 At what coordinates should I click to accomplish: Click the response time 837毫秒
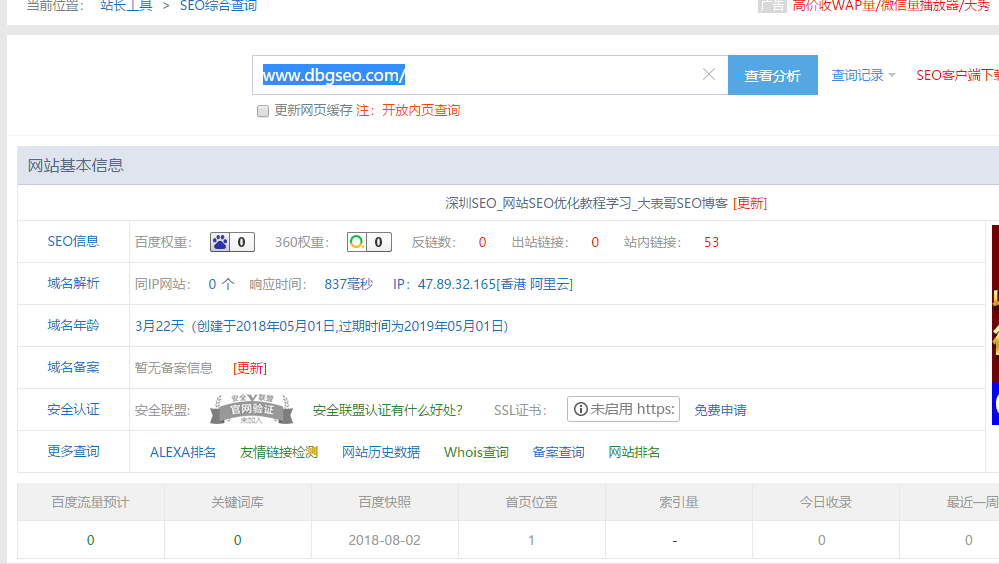pos(349,284)
